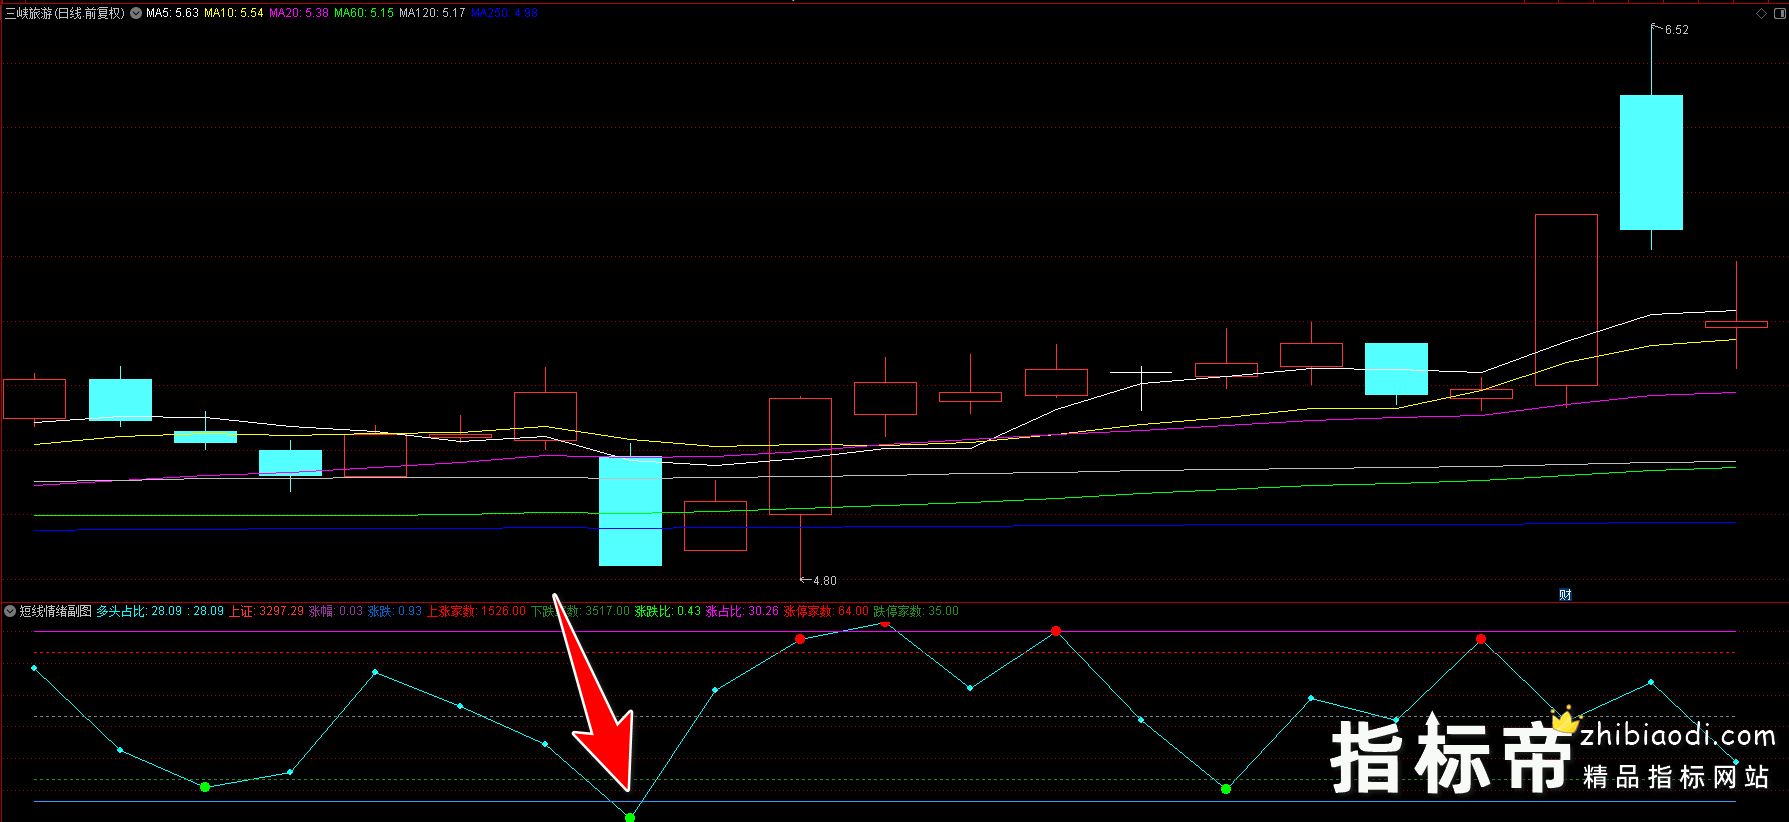
Task: Toggle the side panel icon at top right
Action: coord(1778,13)
